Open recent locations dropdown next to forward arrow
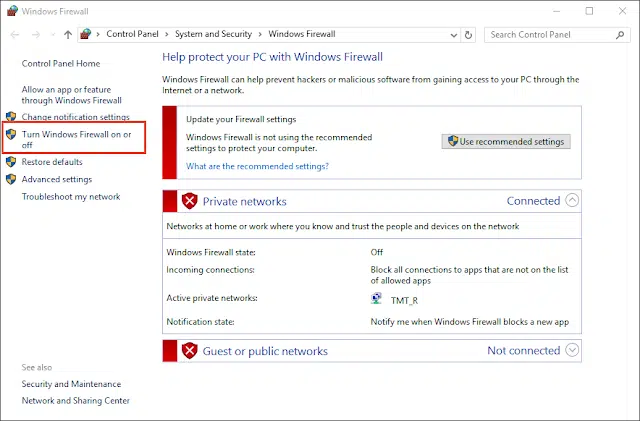The image size is (640, 421). 53,35
